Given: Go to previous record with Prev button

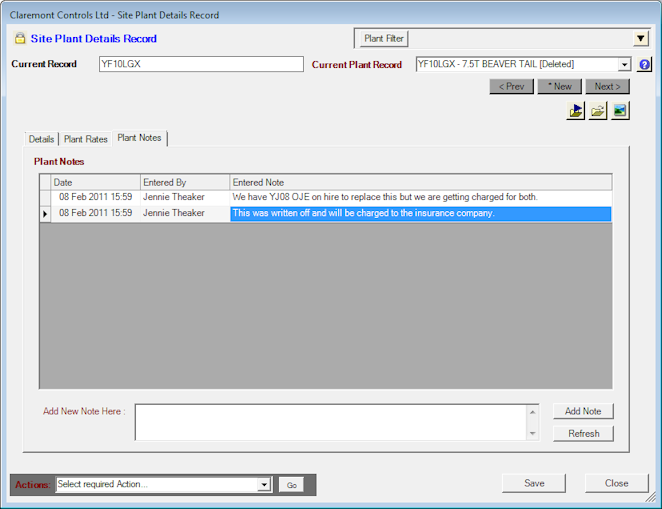Looking at the screenshot, I should click(x=511, y=87).
